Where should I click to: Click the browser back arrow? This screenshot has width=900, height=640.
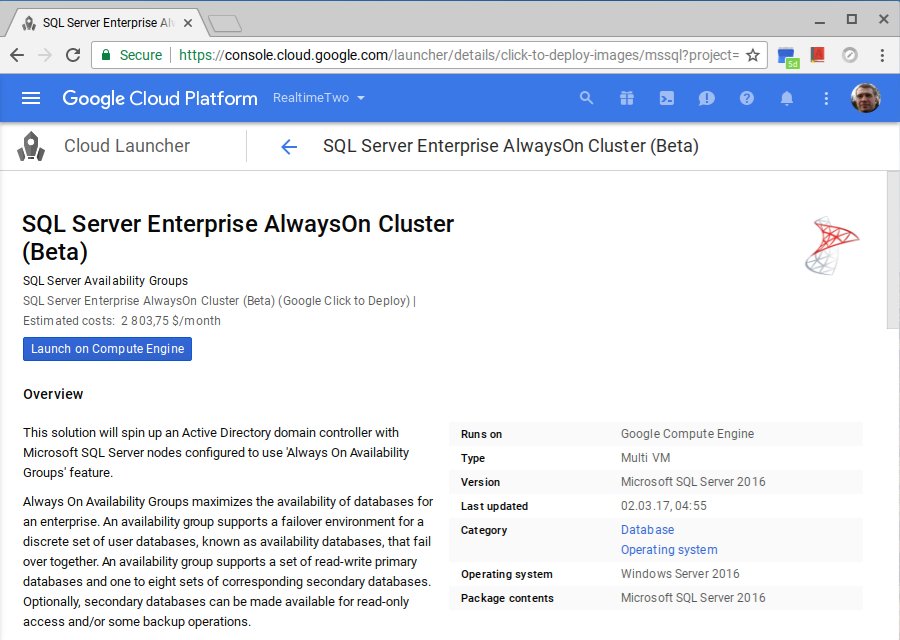[x=17, y=55]
